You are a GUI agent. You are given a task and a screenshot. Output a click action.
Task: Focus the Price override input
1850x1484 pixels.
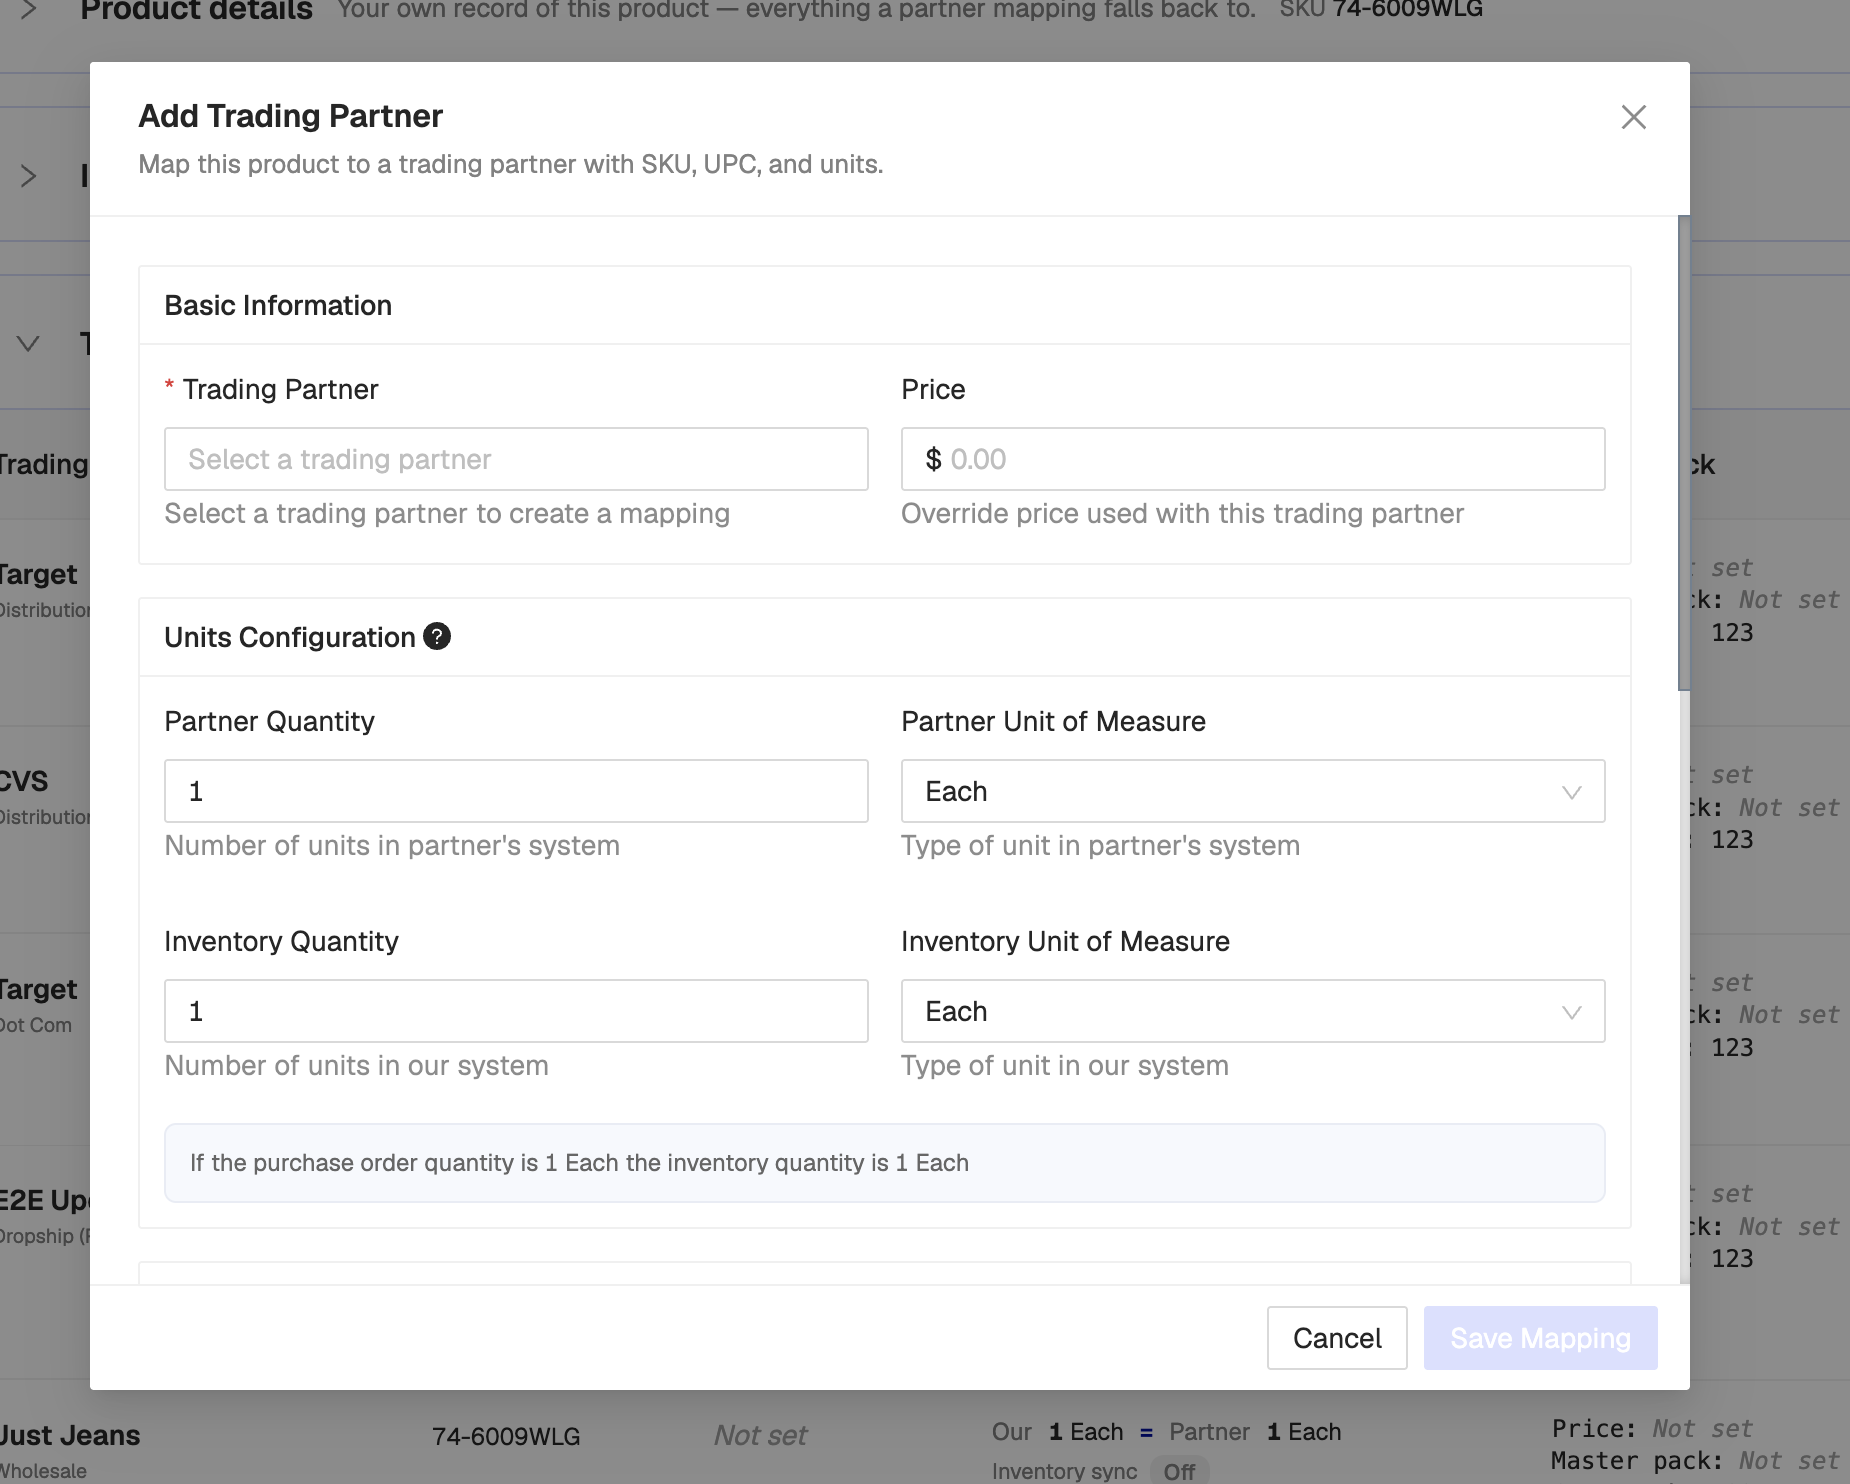pos(1253,459)
